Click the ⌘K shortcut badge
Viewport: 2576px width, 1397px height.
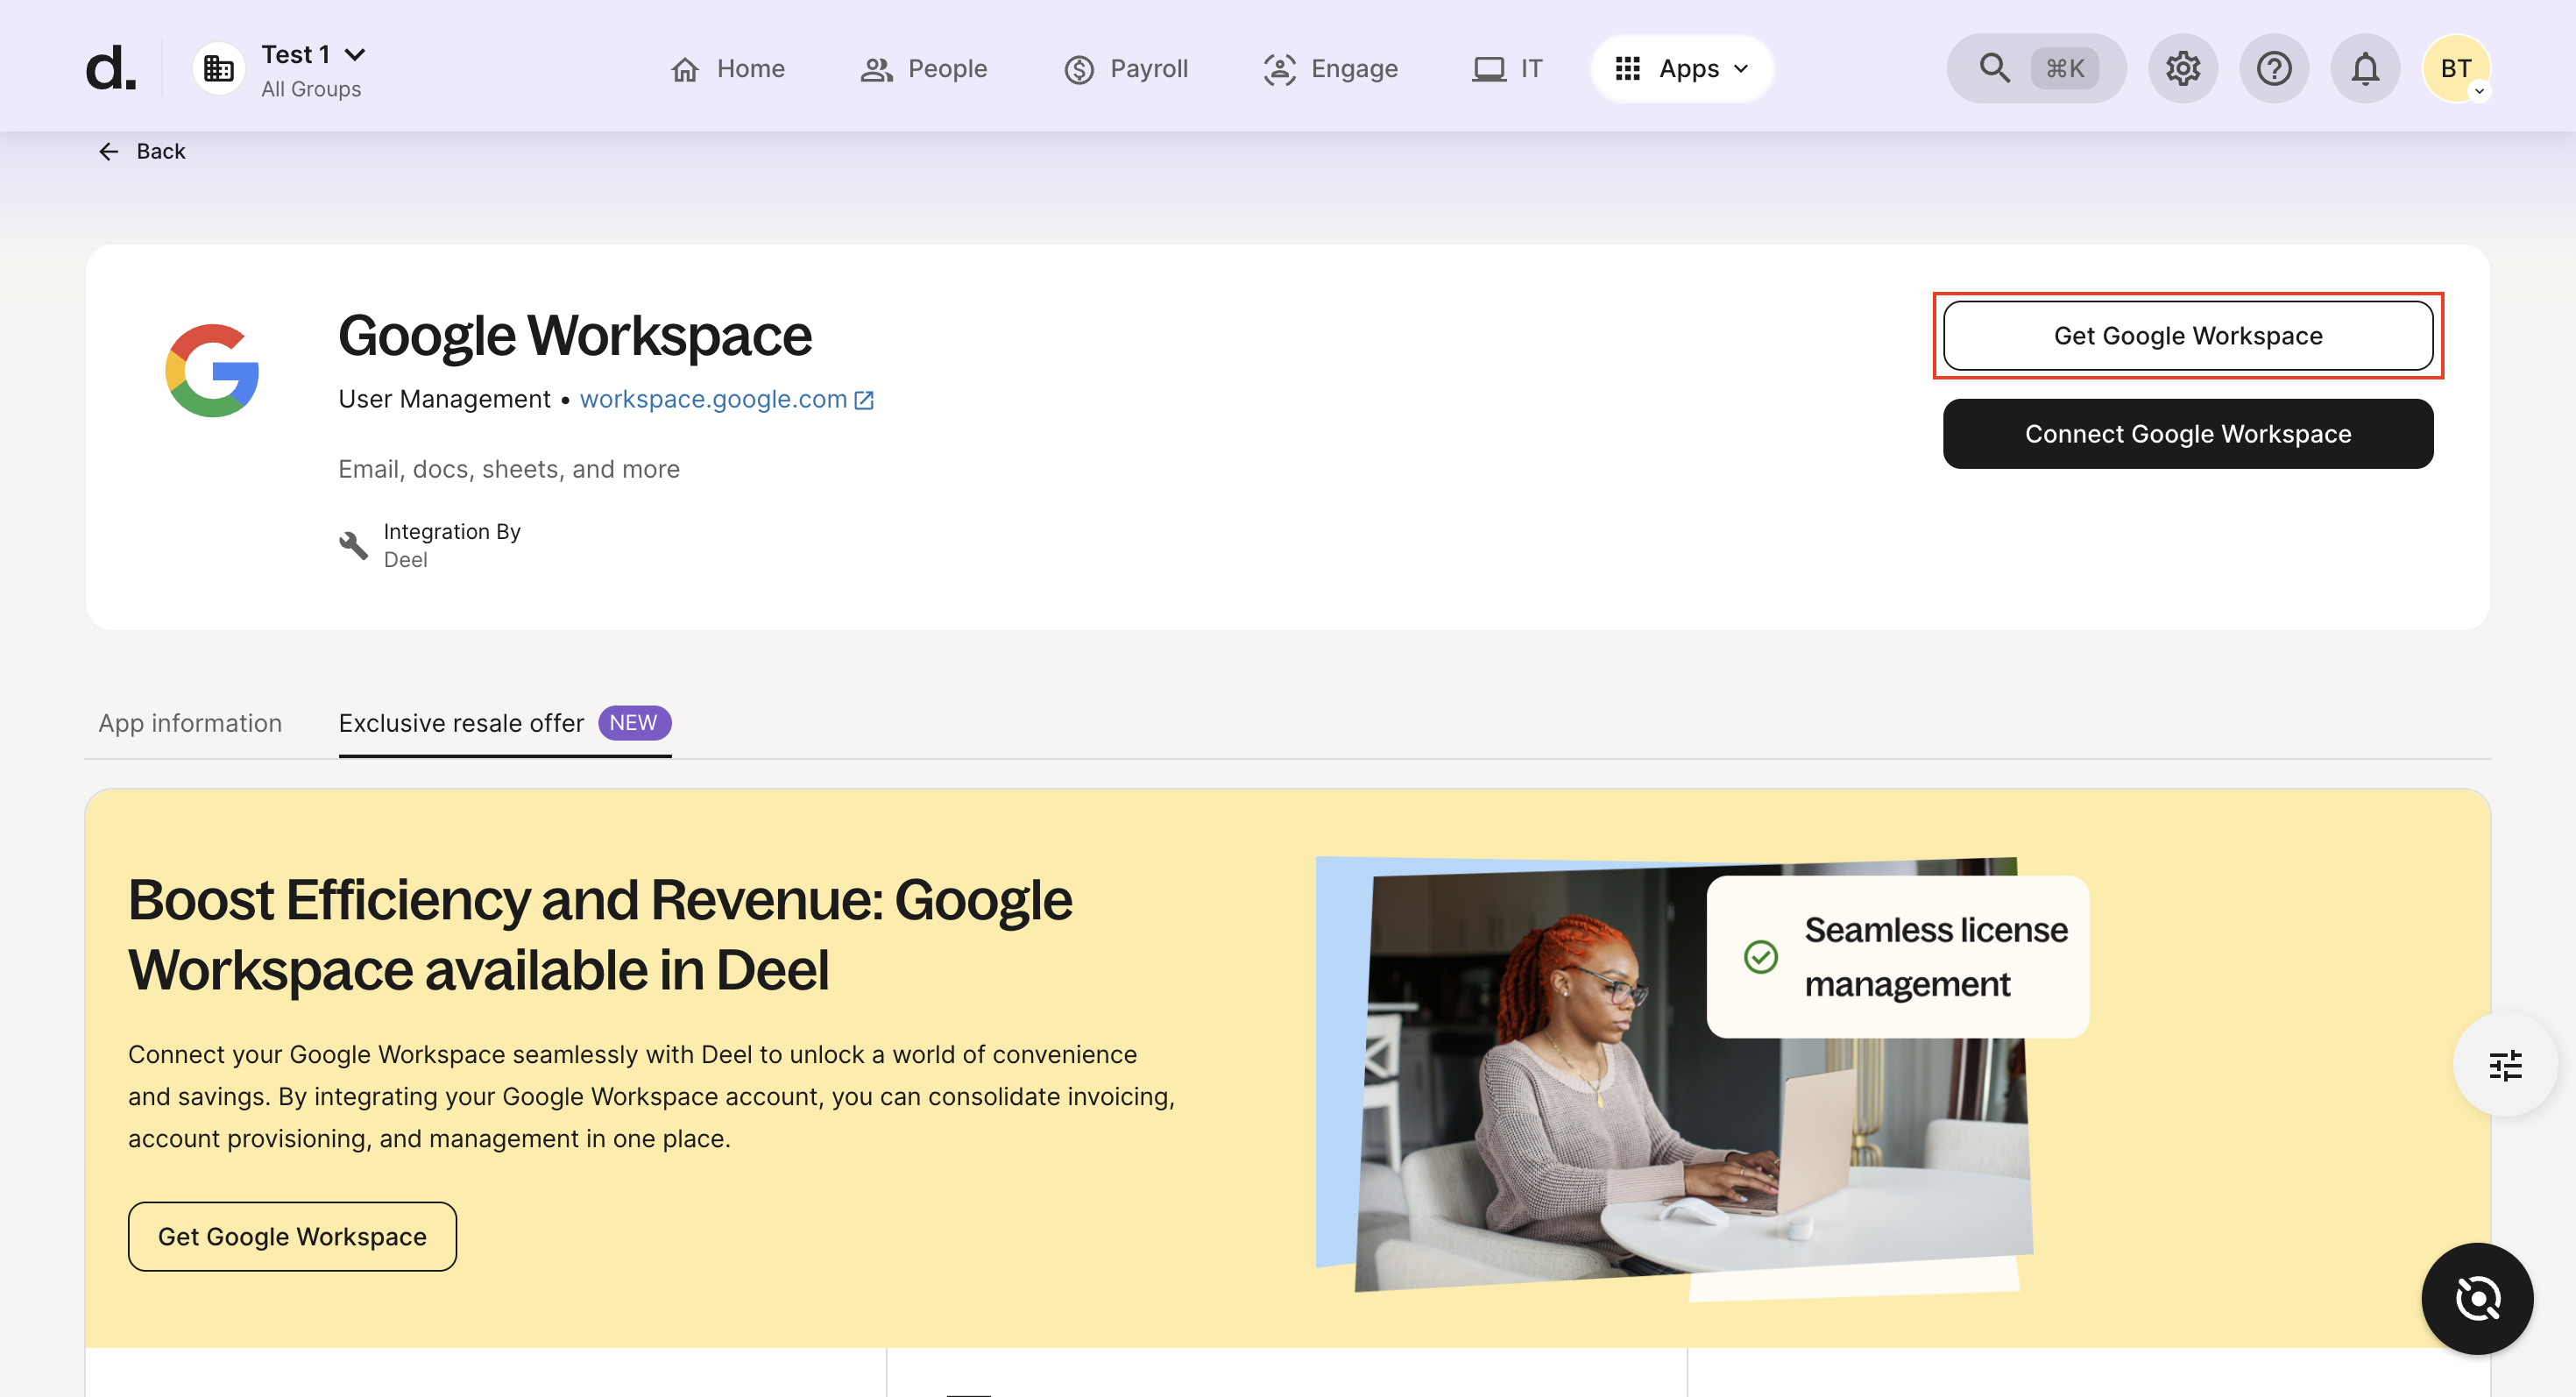point(2065,68)
